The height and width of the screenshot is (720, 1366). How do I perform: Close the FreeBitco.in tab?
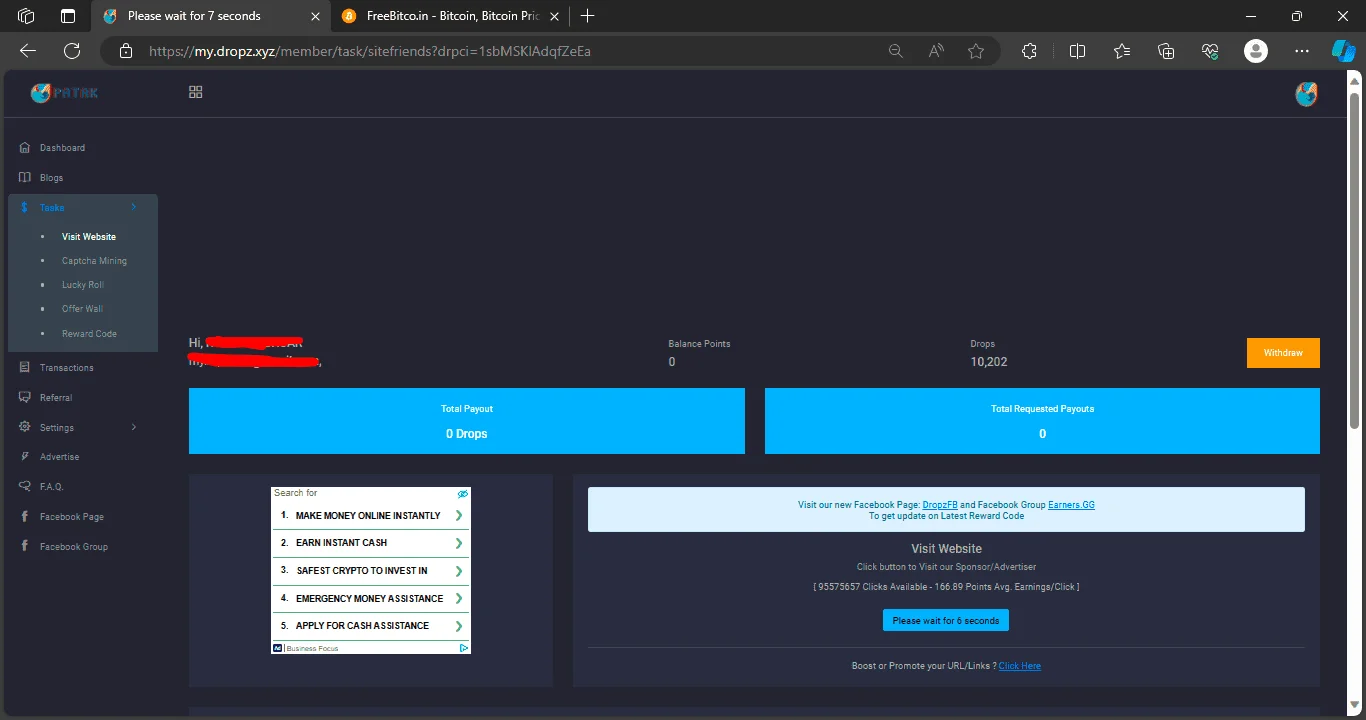[556, 16]
